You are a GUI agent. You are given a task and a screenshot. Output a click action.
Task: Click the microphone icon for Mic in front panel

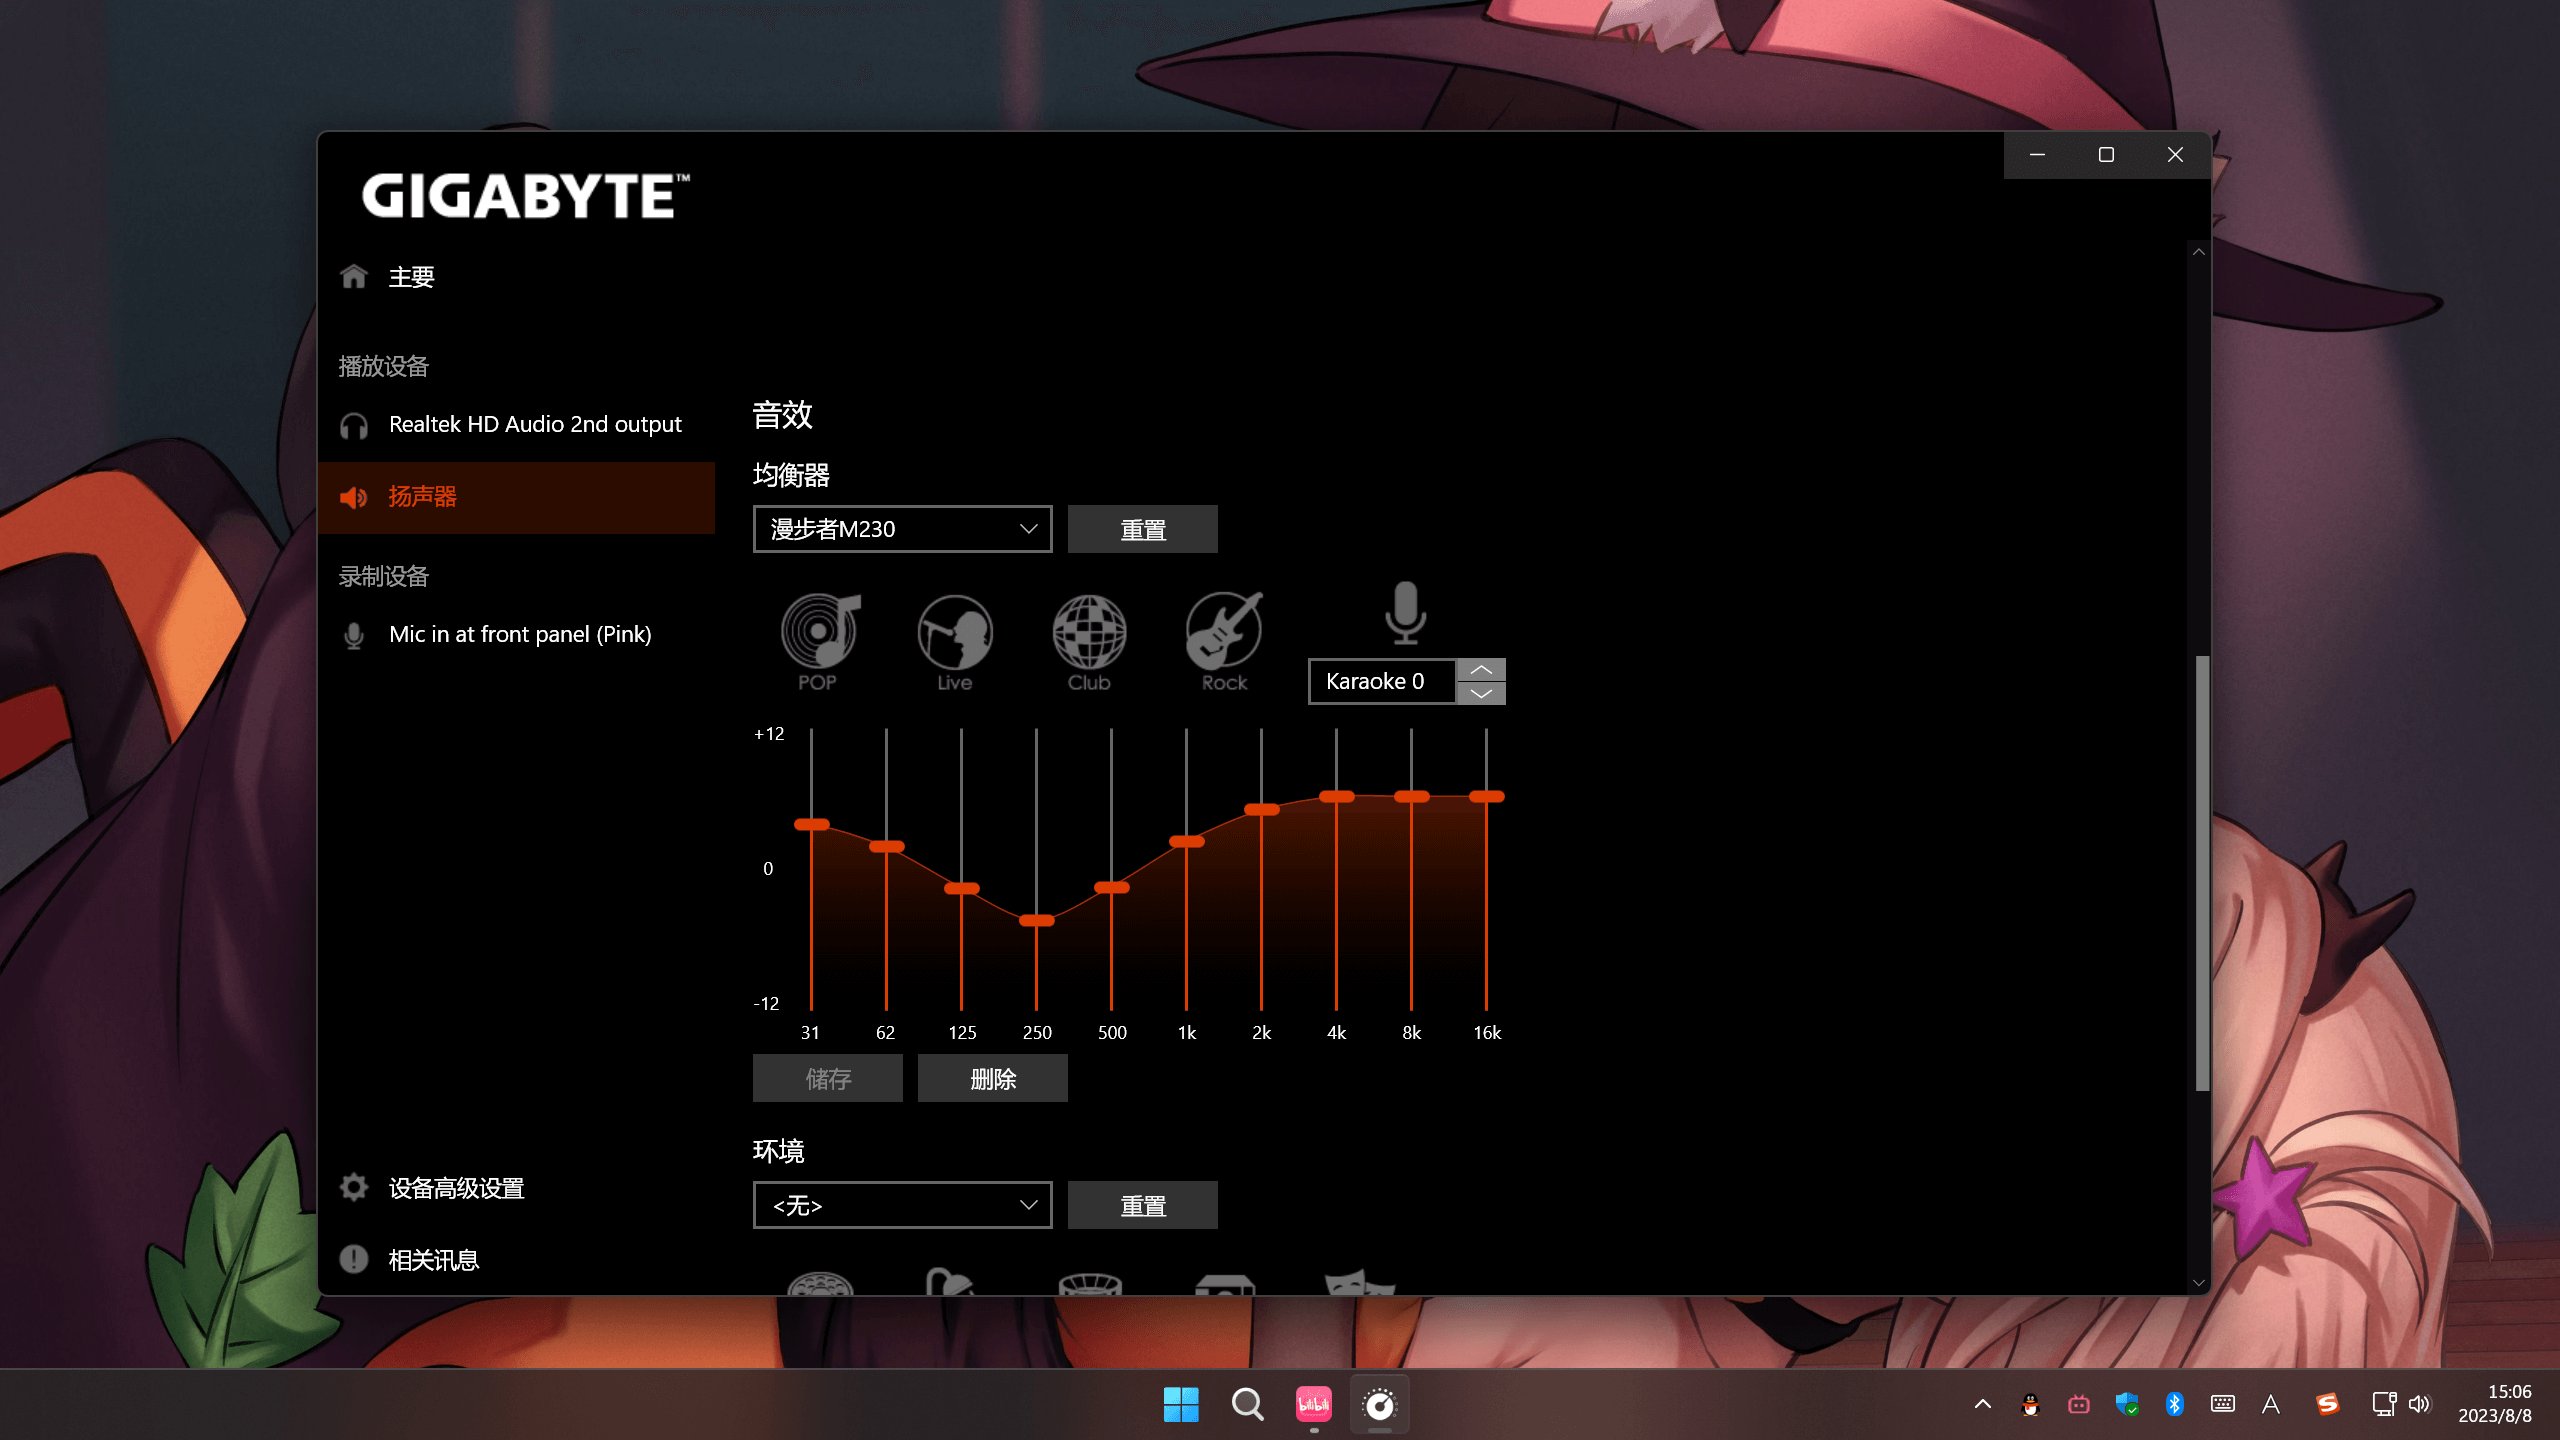click(354, 636)
